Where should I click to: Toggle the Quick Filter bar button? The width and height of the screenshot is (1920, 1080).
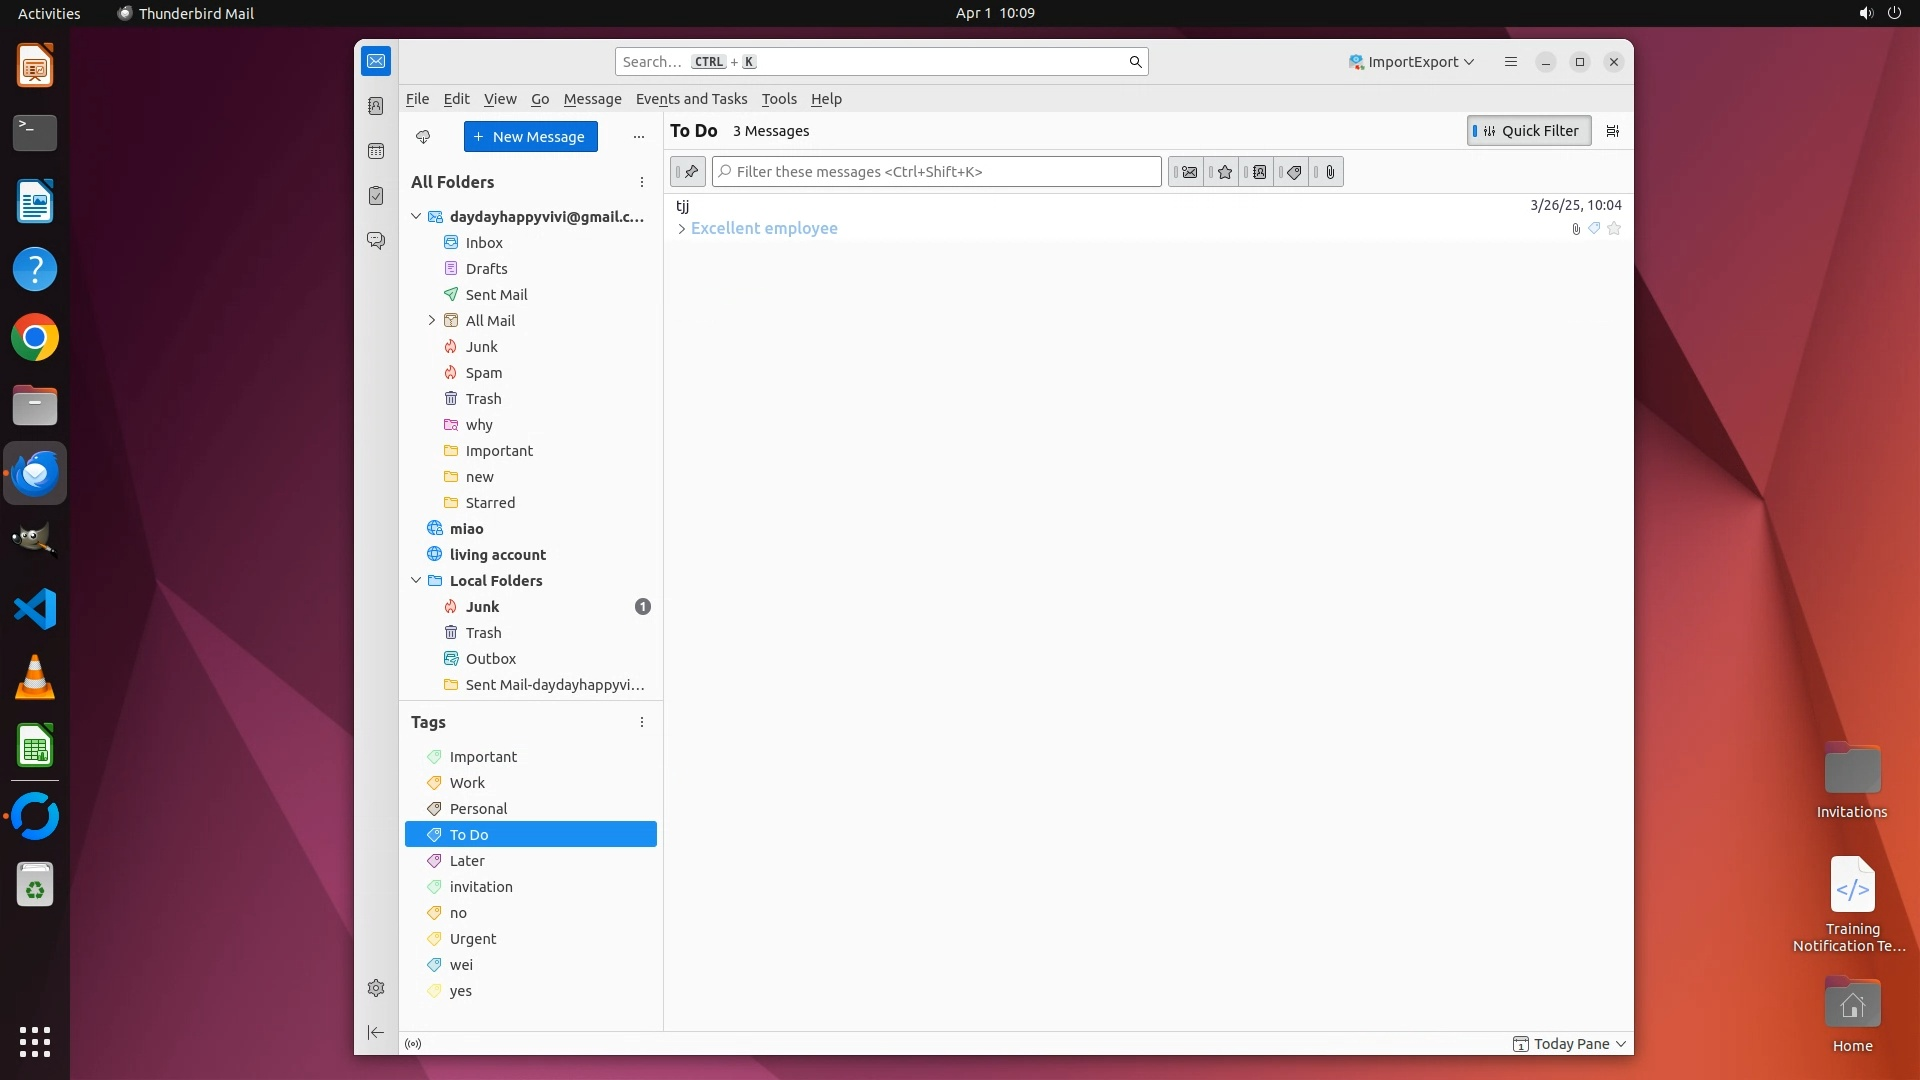click(x=1529, y=131)
